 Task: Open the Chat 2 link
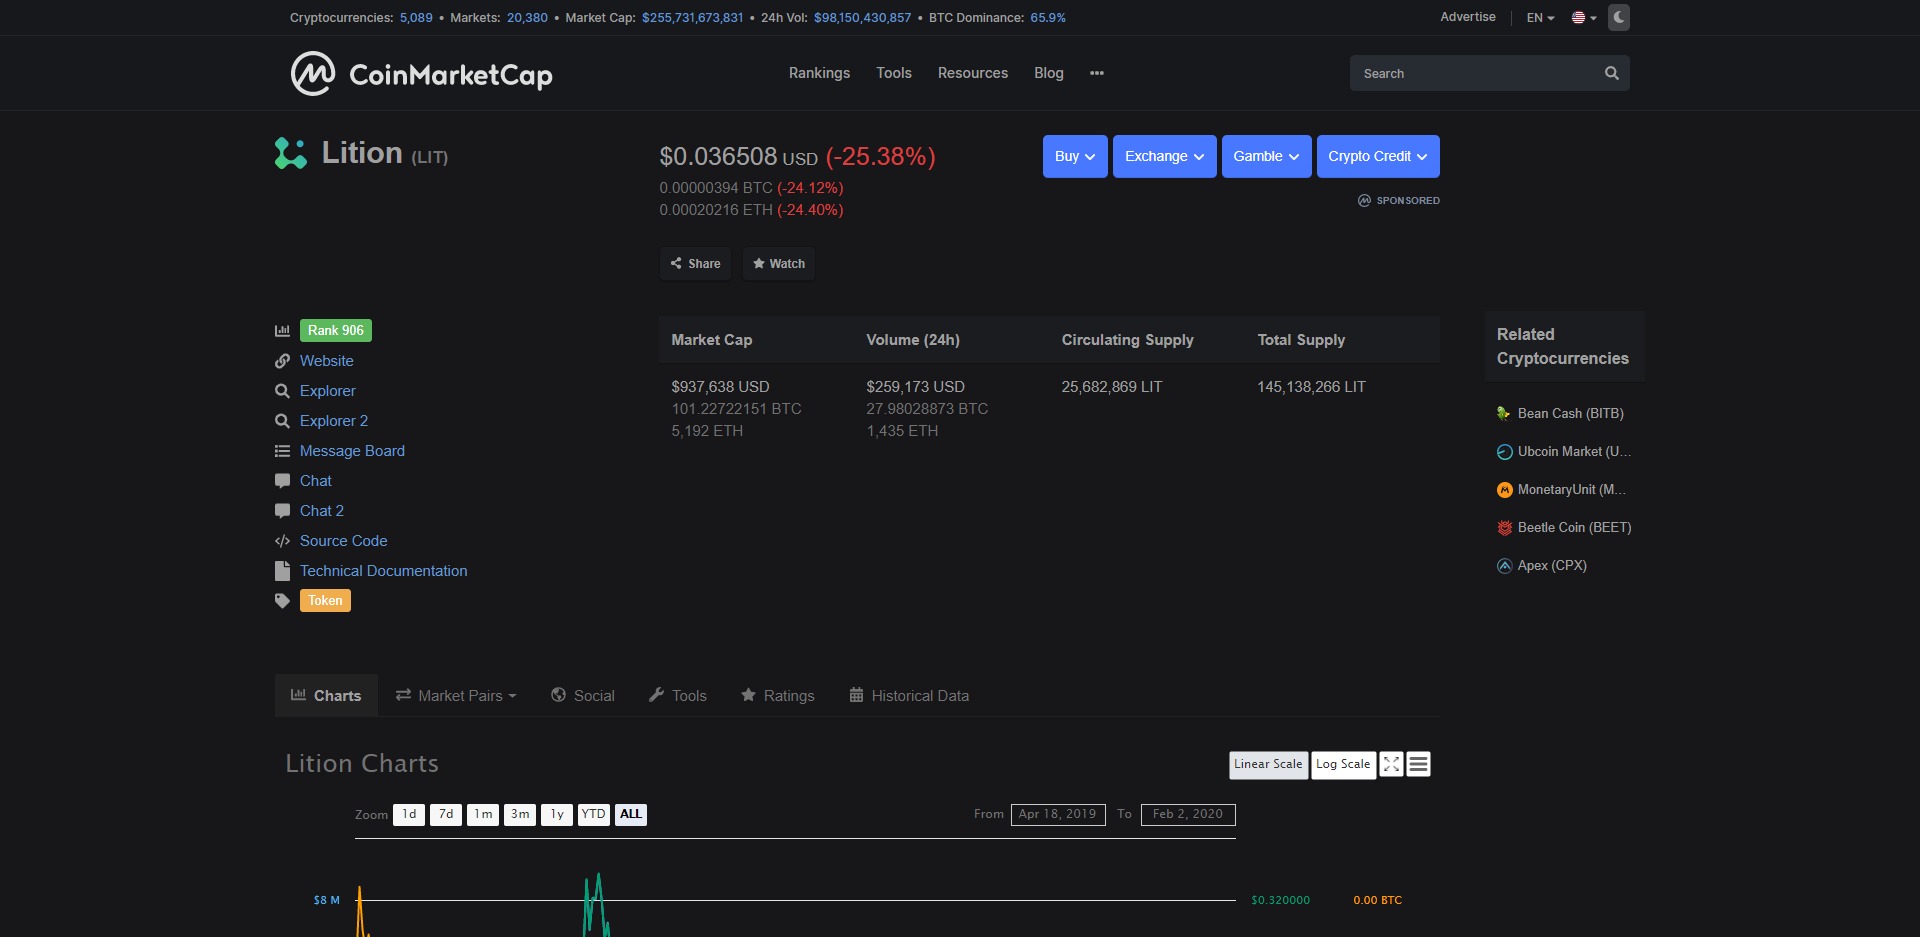tap(322, 511)
